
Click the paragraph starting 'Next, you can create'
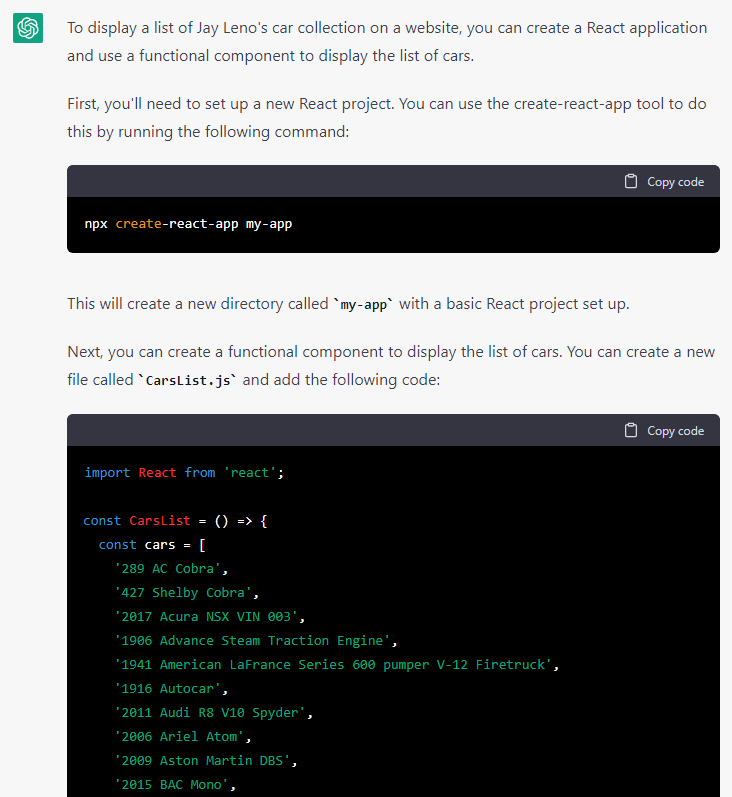point(391,365)
